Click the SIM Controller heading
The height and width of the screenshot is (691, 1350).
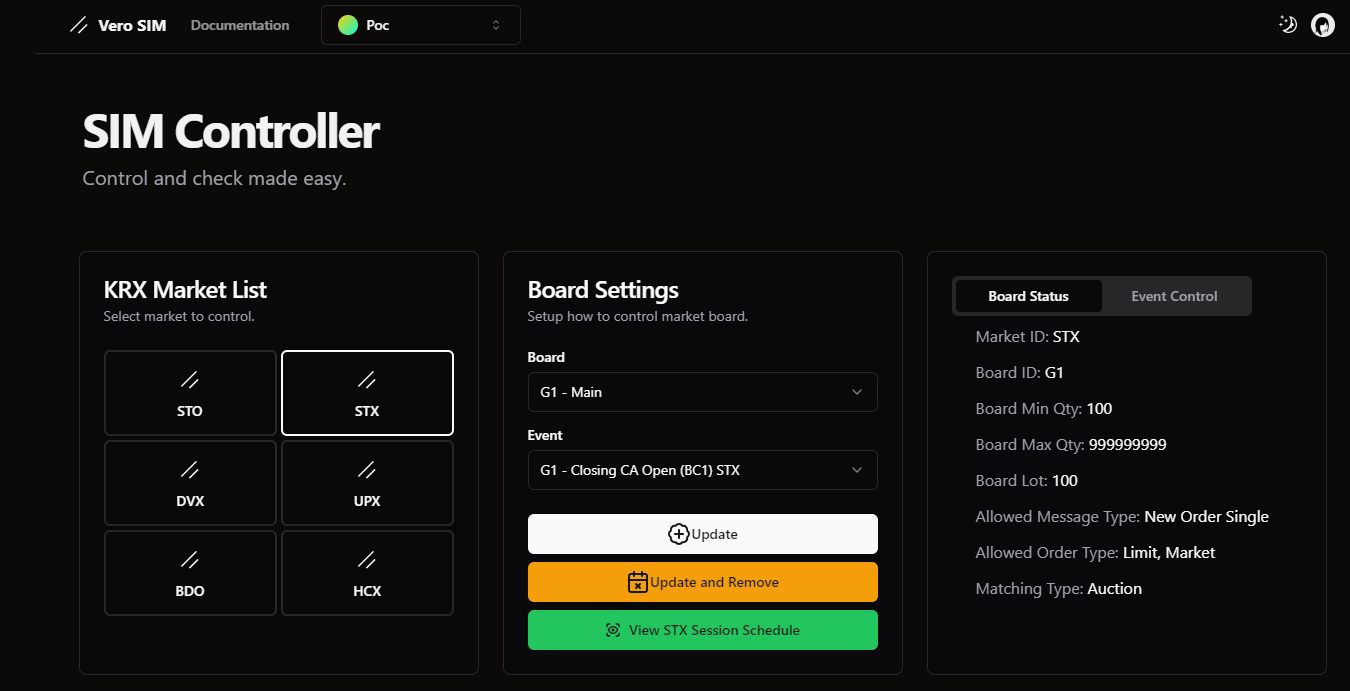[x=231, y=132]
